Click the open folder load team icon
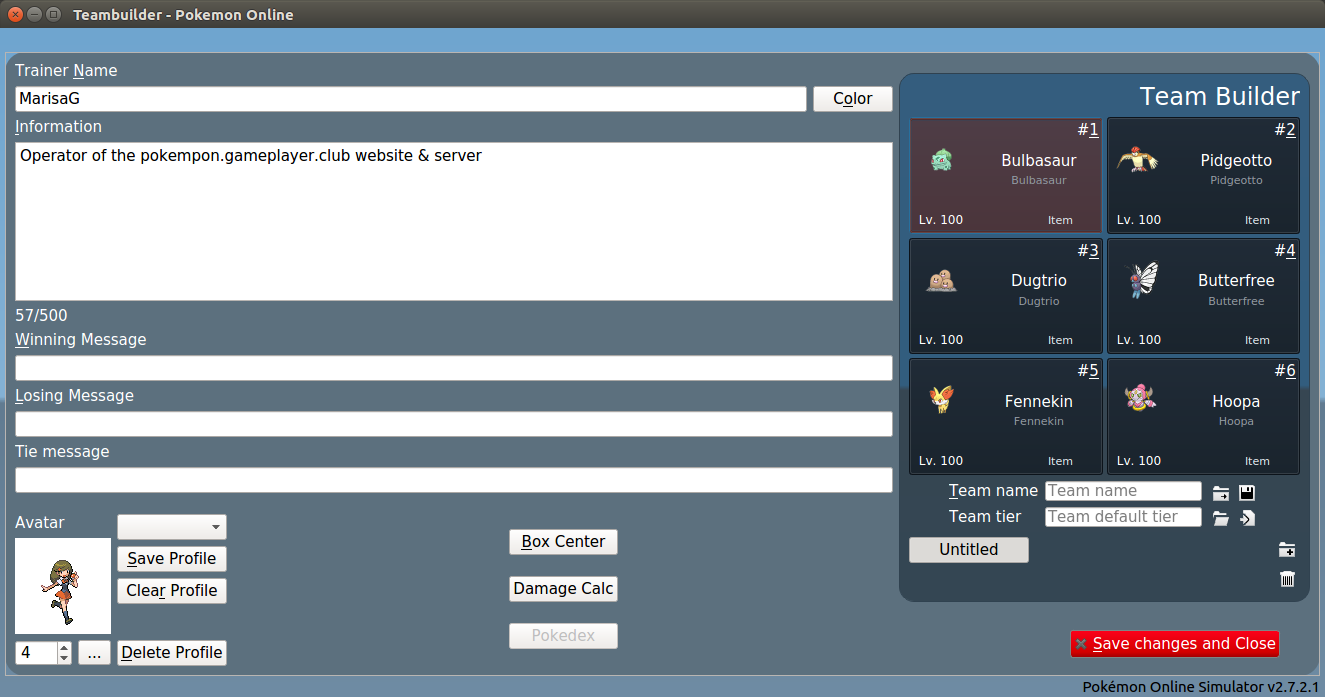Screen dimensions: 1325x697 [x=1221, y=518]
